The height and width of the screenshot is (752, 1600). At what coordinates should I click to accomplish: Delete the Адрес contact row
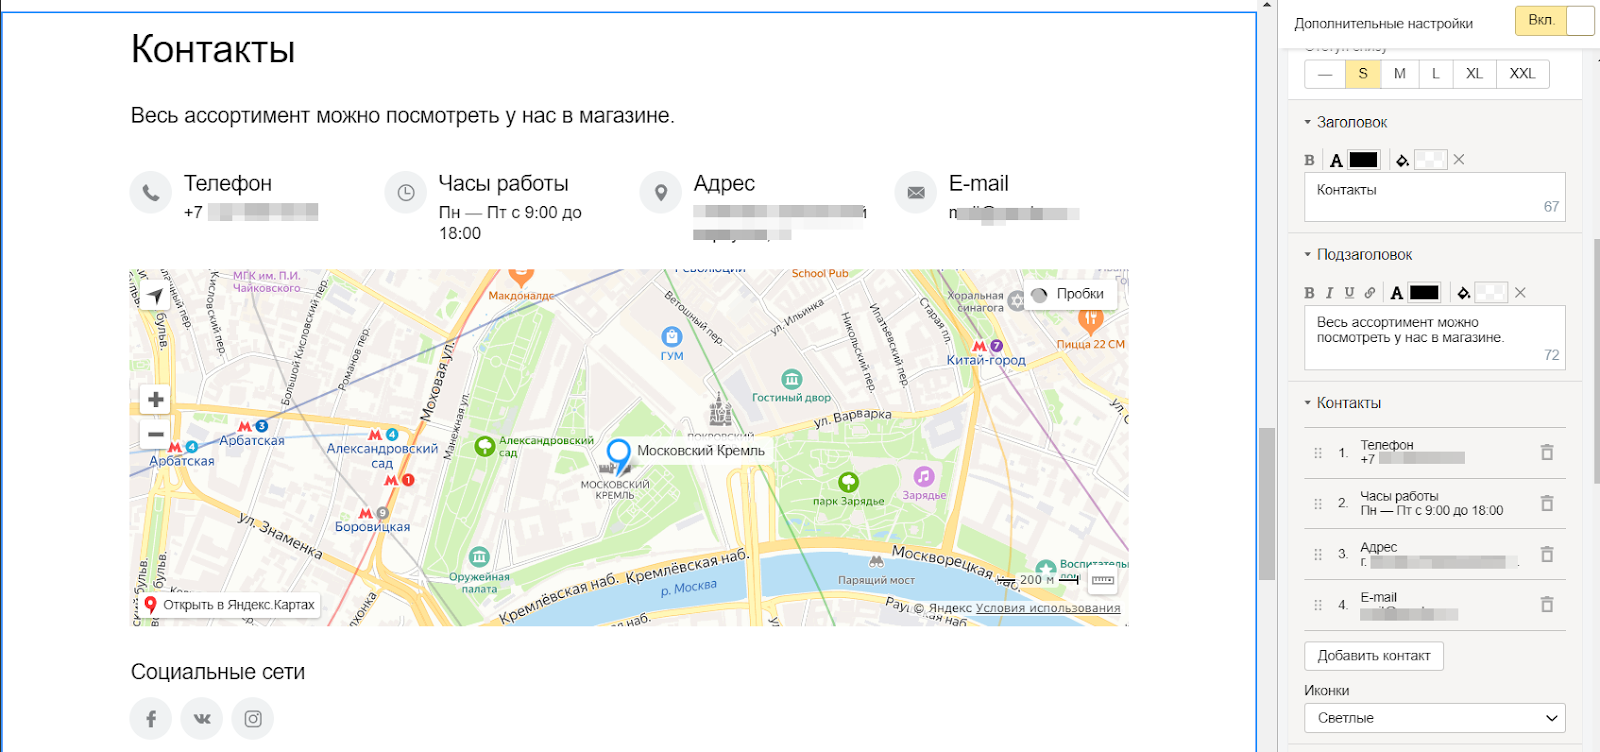(1547, 554)
